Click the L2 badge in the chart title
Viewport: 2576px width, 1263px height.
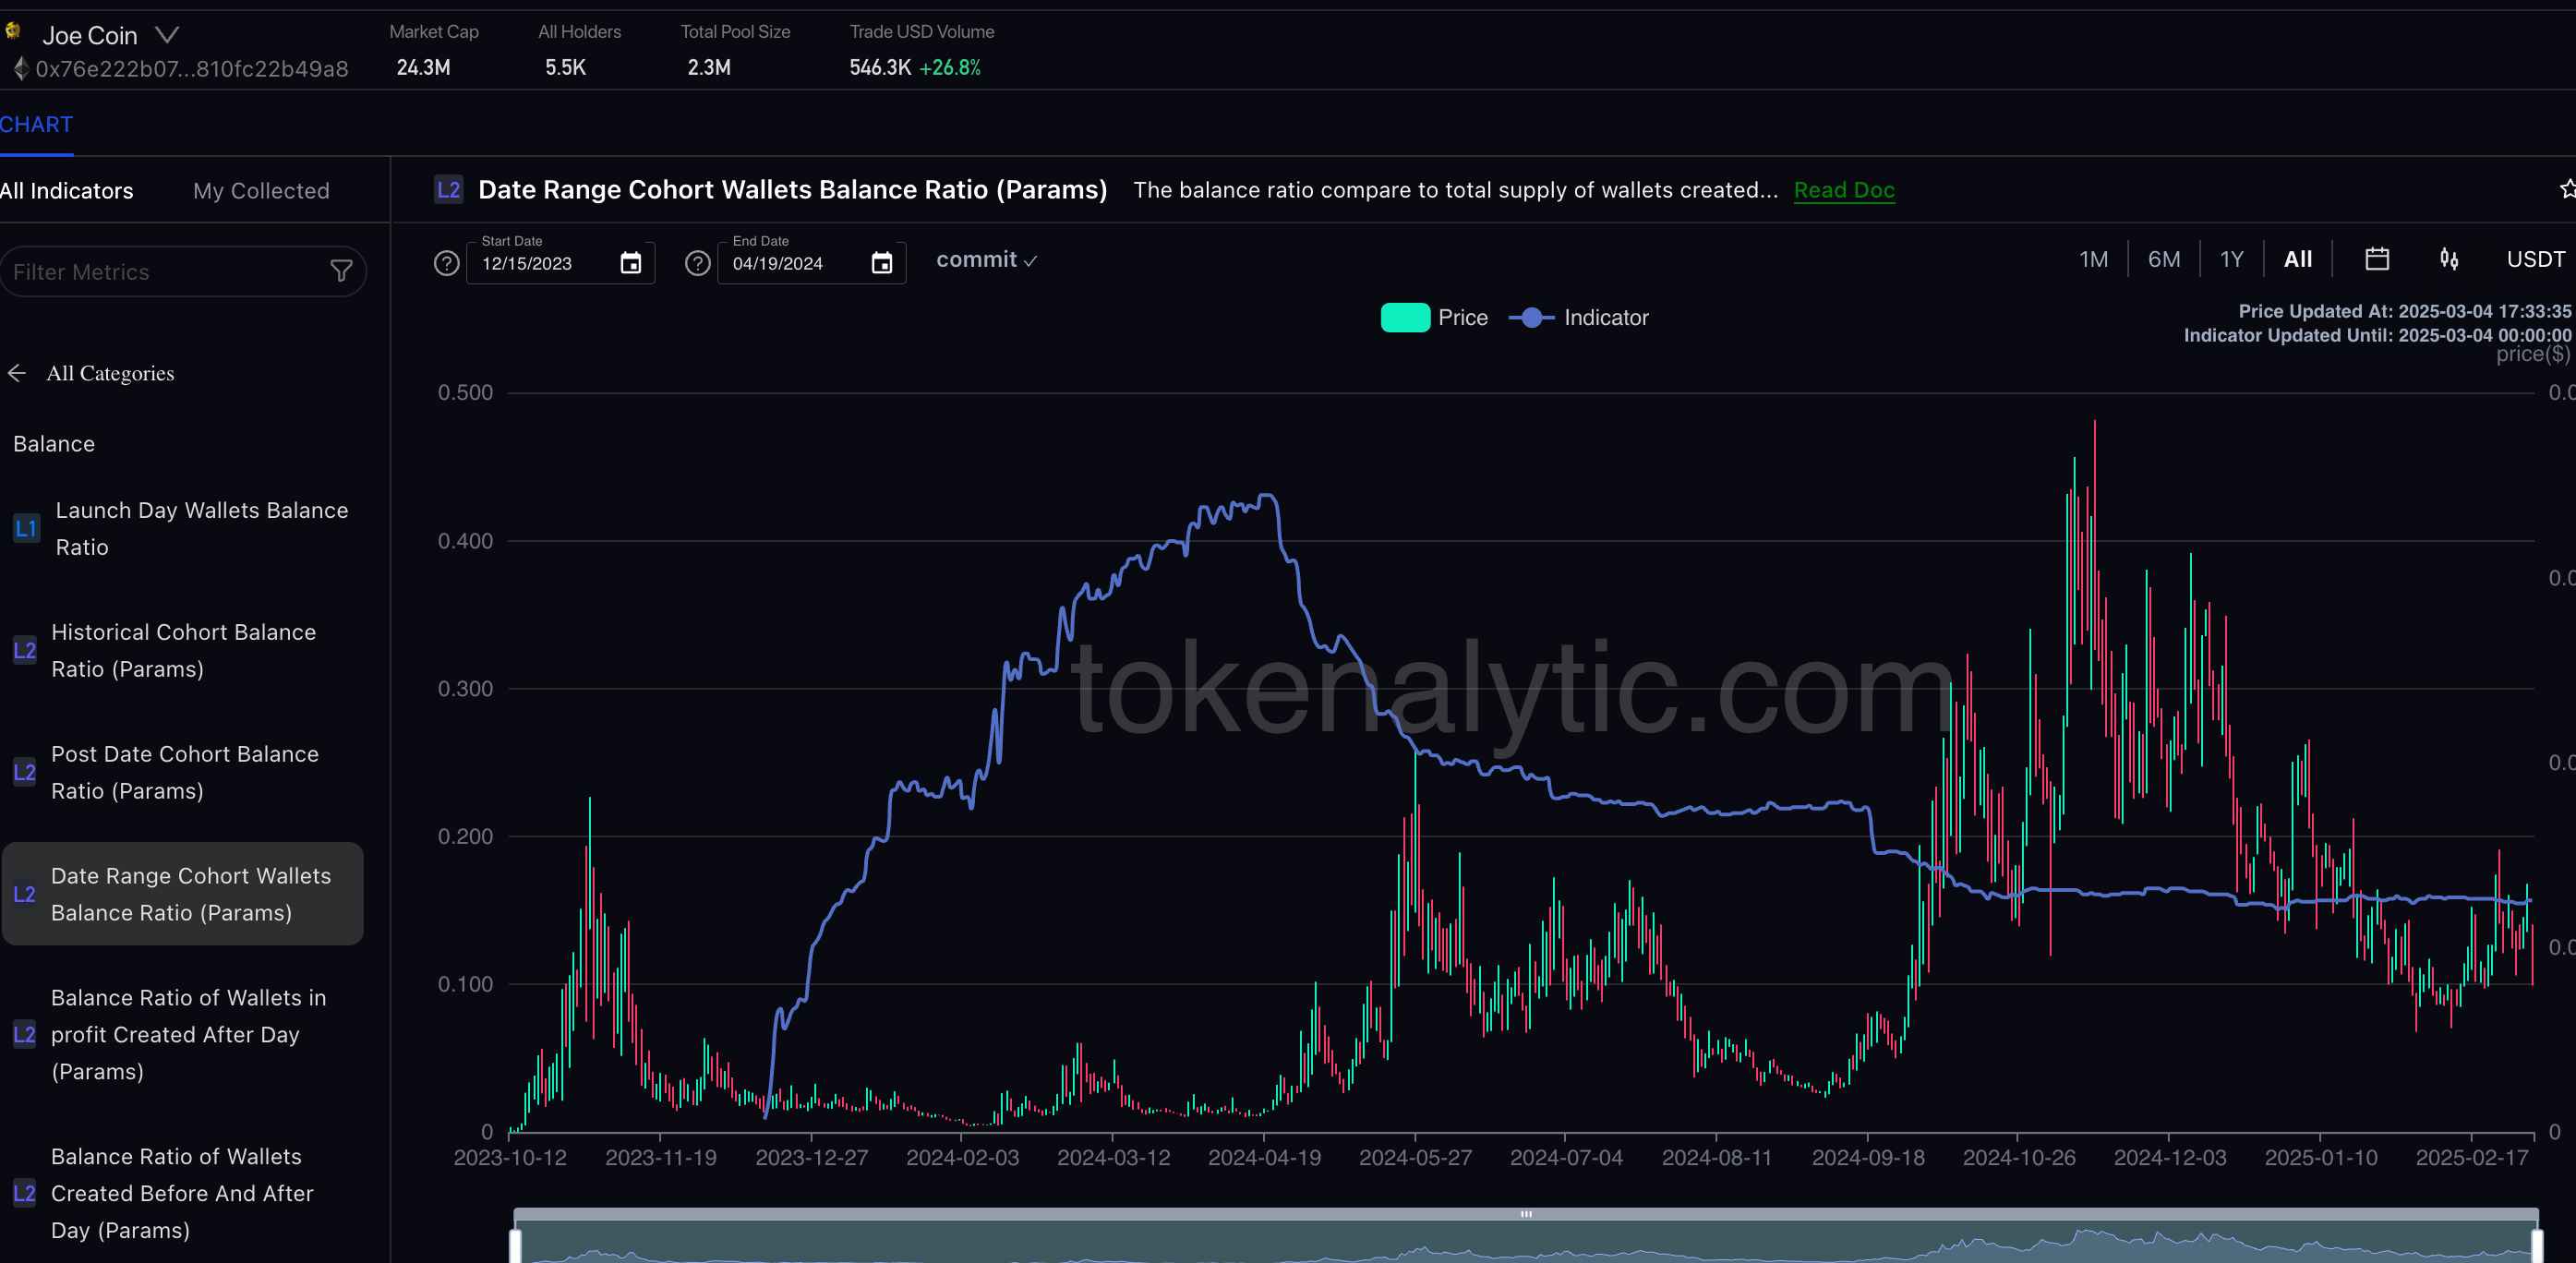tap(449, 190)
